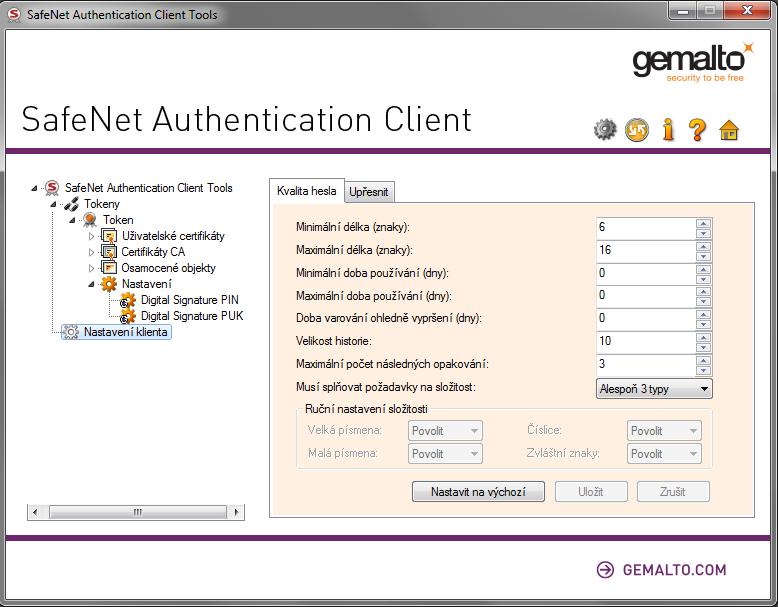This screenshot has height=607, width=778.
Task: Select Nastavení klienta tree item
Action: [126, 332]
